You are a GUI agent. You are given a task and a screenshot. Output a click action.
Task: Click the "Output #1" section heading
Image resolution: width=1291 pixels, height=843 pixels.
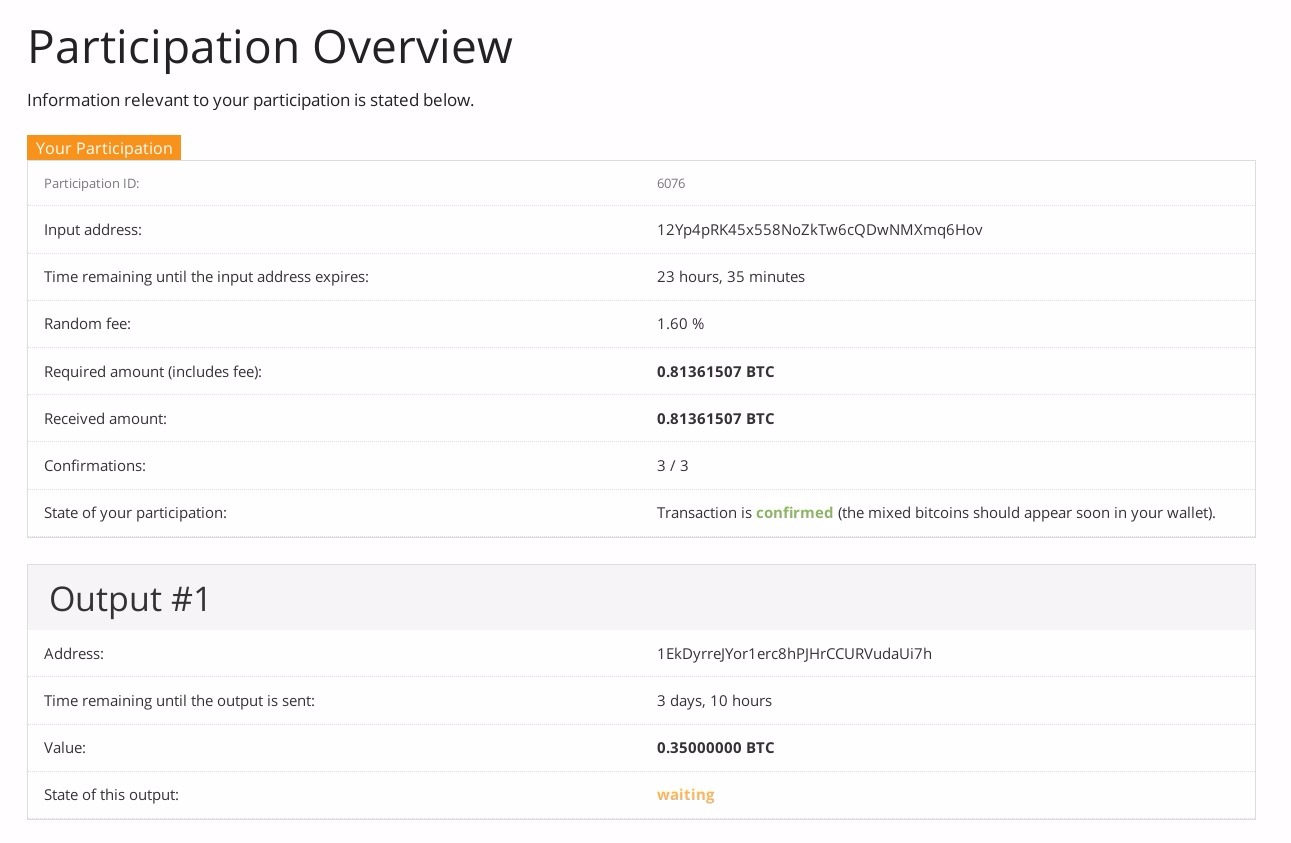pyautogui.click(x=130, y=599)
